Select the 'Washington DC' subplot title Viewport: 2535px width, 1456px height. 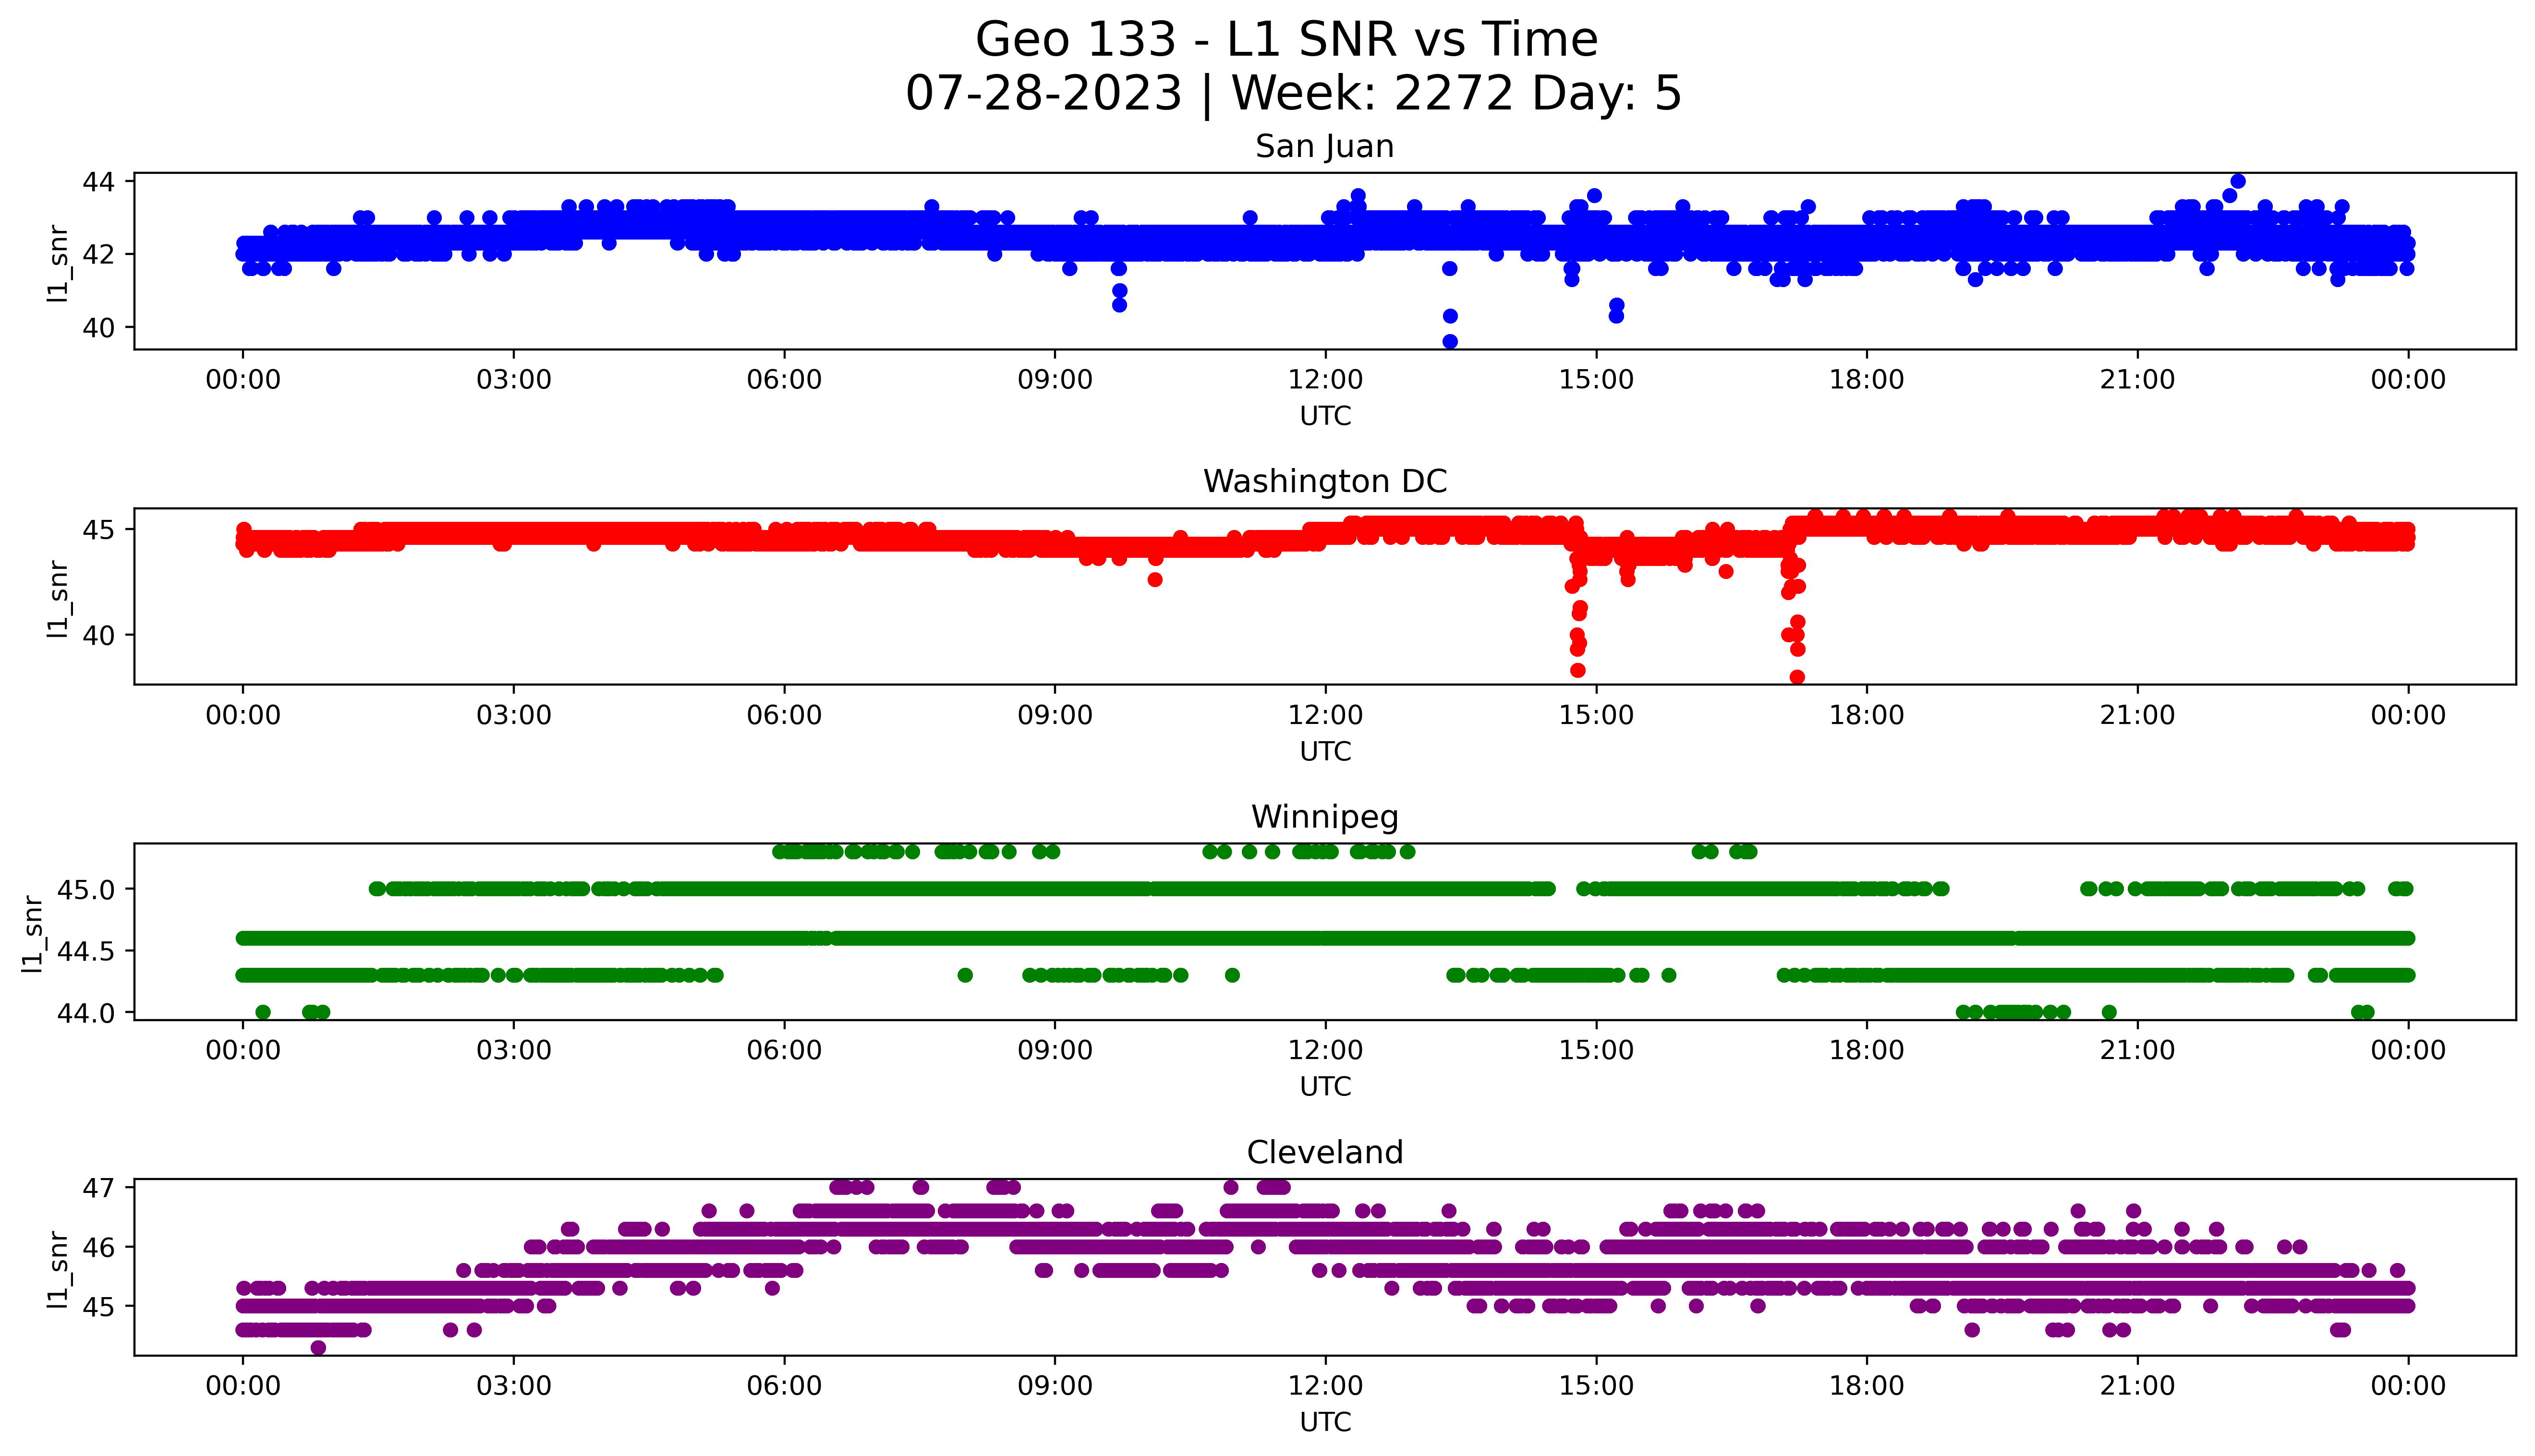pos(1324,482)
